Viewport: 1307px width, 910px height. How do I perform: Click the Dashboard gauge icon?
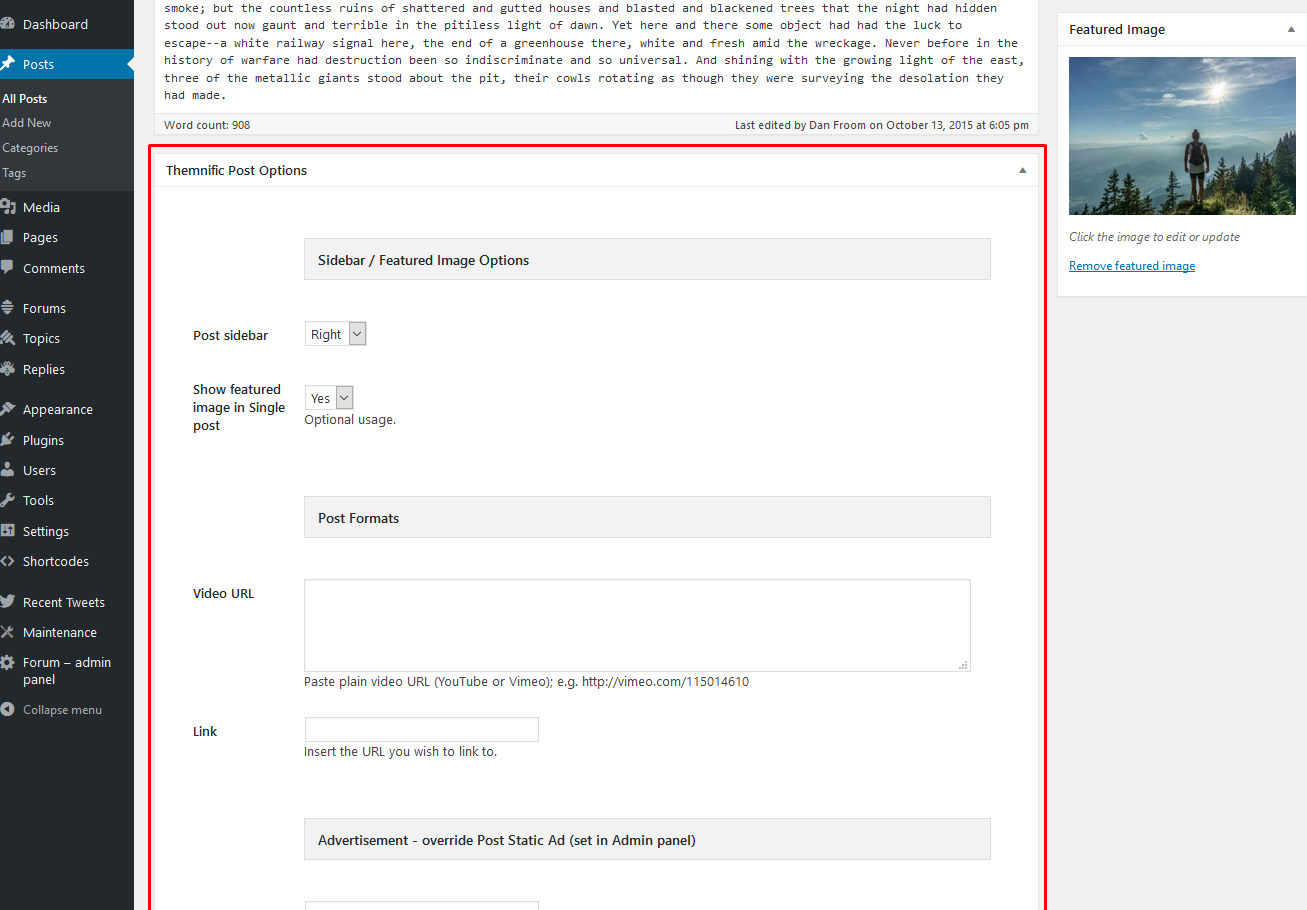coord(8,24)
